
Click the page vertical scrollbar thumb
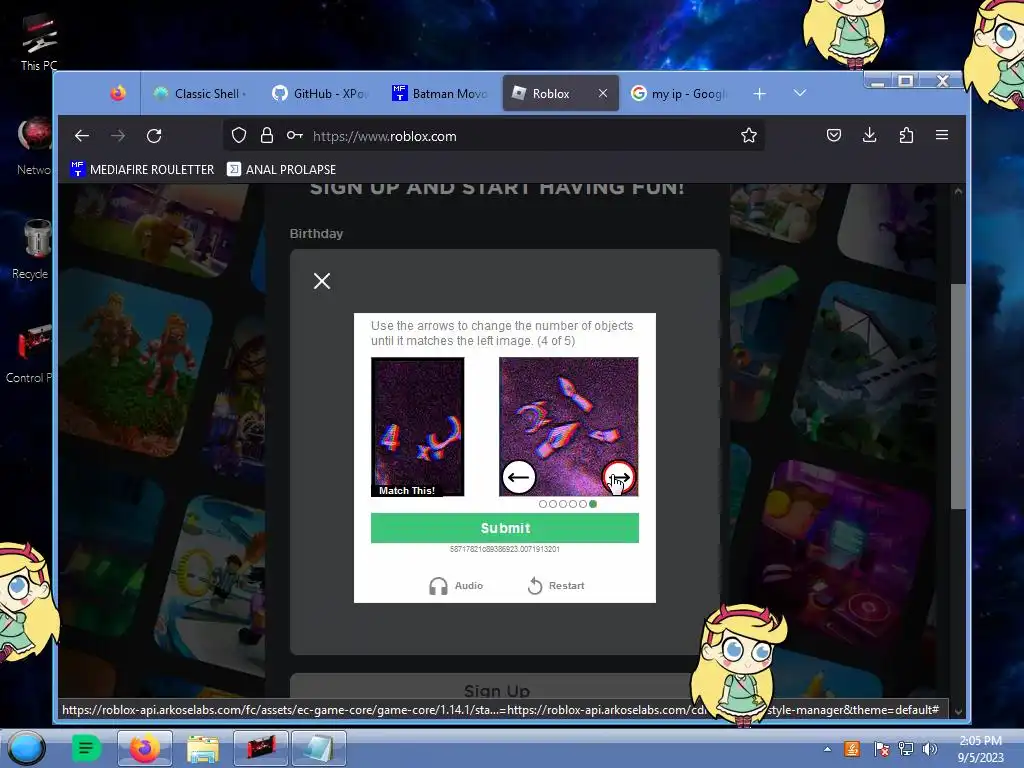point(957,396)
